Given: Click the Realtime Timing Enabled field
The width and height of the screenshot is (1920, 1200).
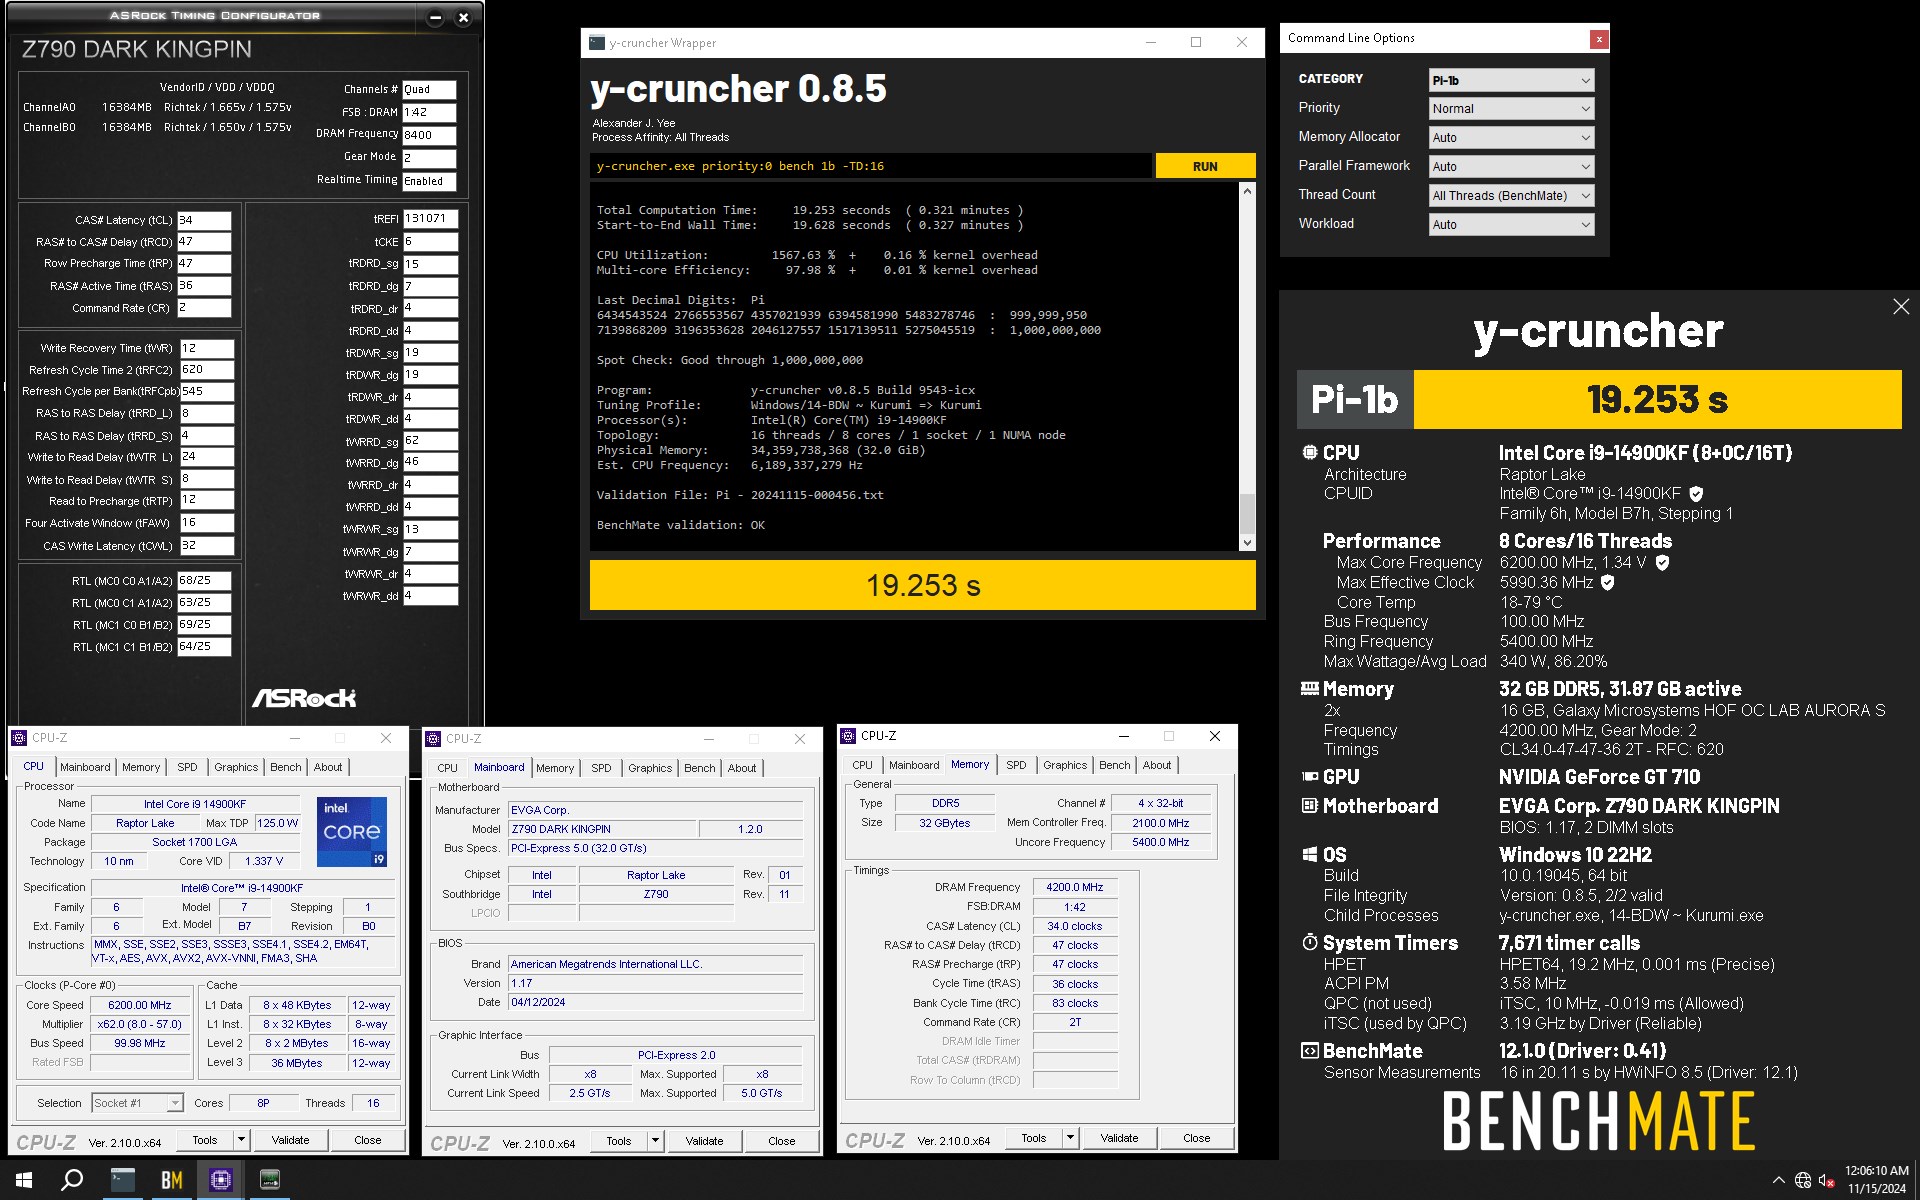Looking at the screenshot, I should pyautogui.click(x=429, y=181).
